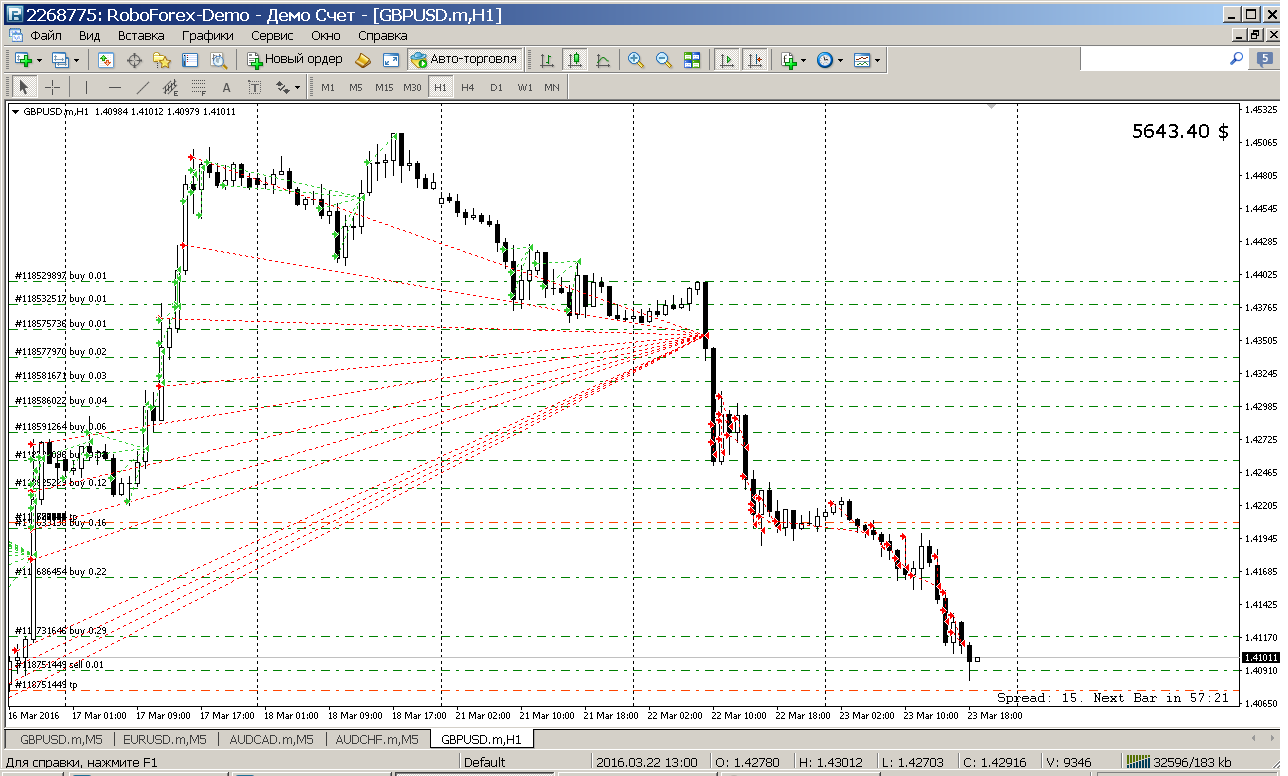Image resolution: width=1288 pixels, height=776 pixels.
Task: Switch to the AUDCAD.m,M5 chart tab
Action: tap(271, 740)
